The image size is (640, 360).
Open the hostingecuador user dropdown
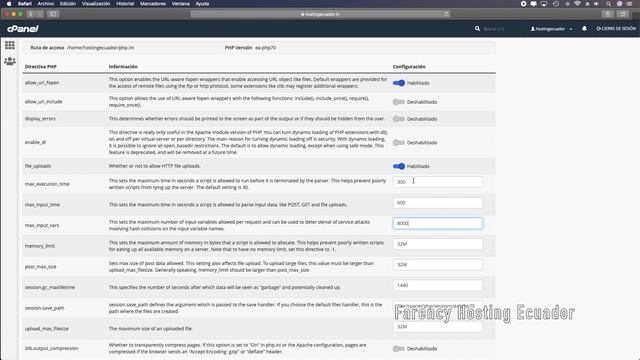point(551,29)
